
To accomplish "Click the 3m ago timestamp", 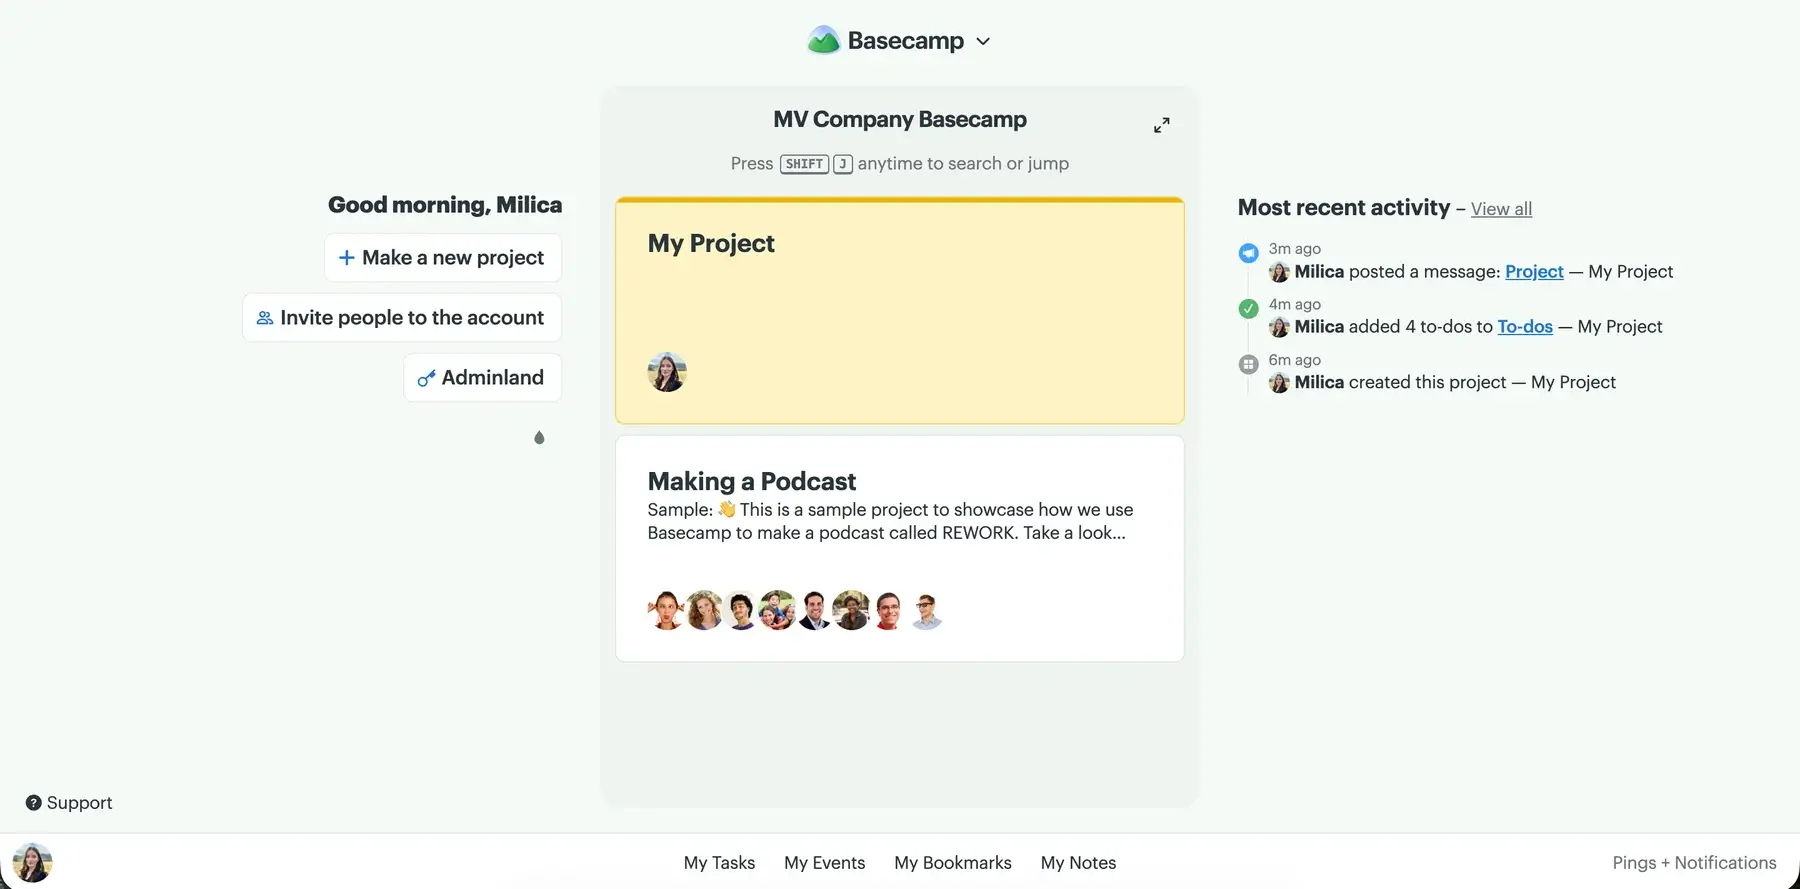I will [x=1295, y=249].
